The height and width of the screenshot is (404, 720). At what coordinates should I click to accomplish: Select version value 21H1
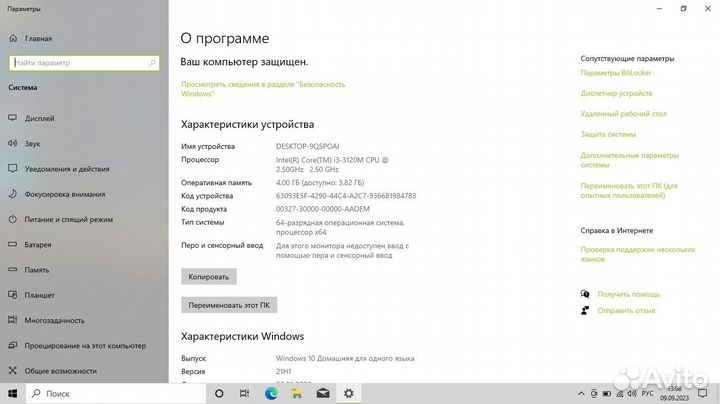(283, 371)
